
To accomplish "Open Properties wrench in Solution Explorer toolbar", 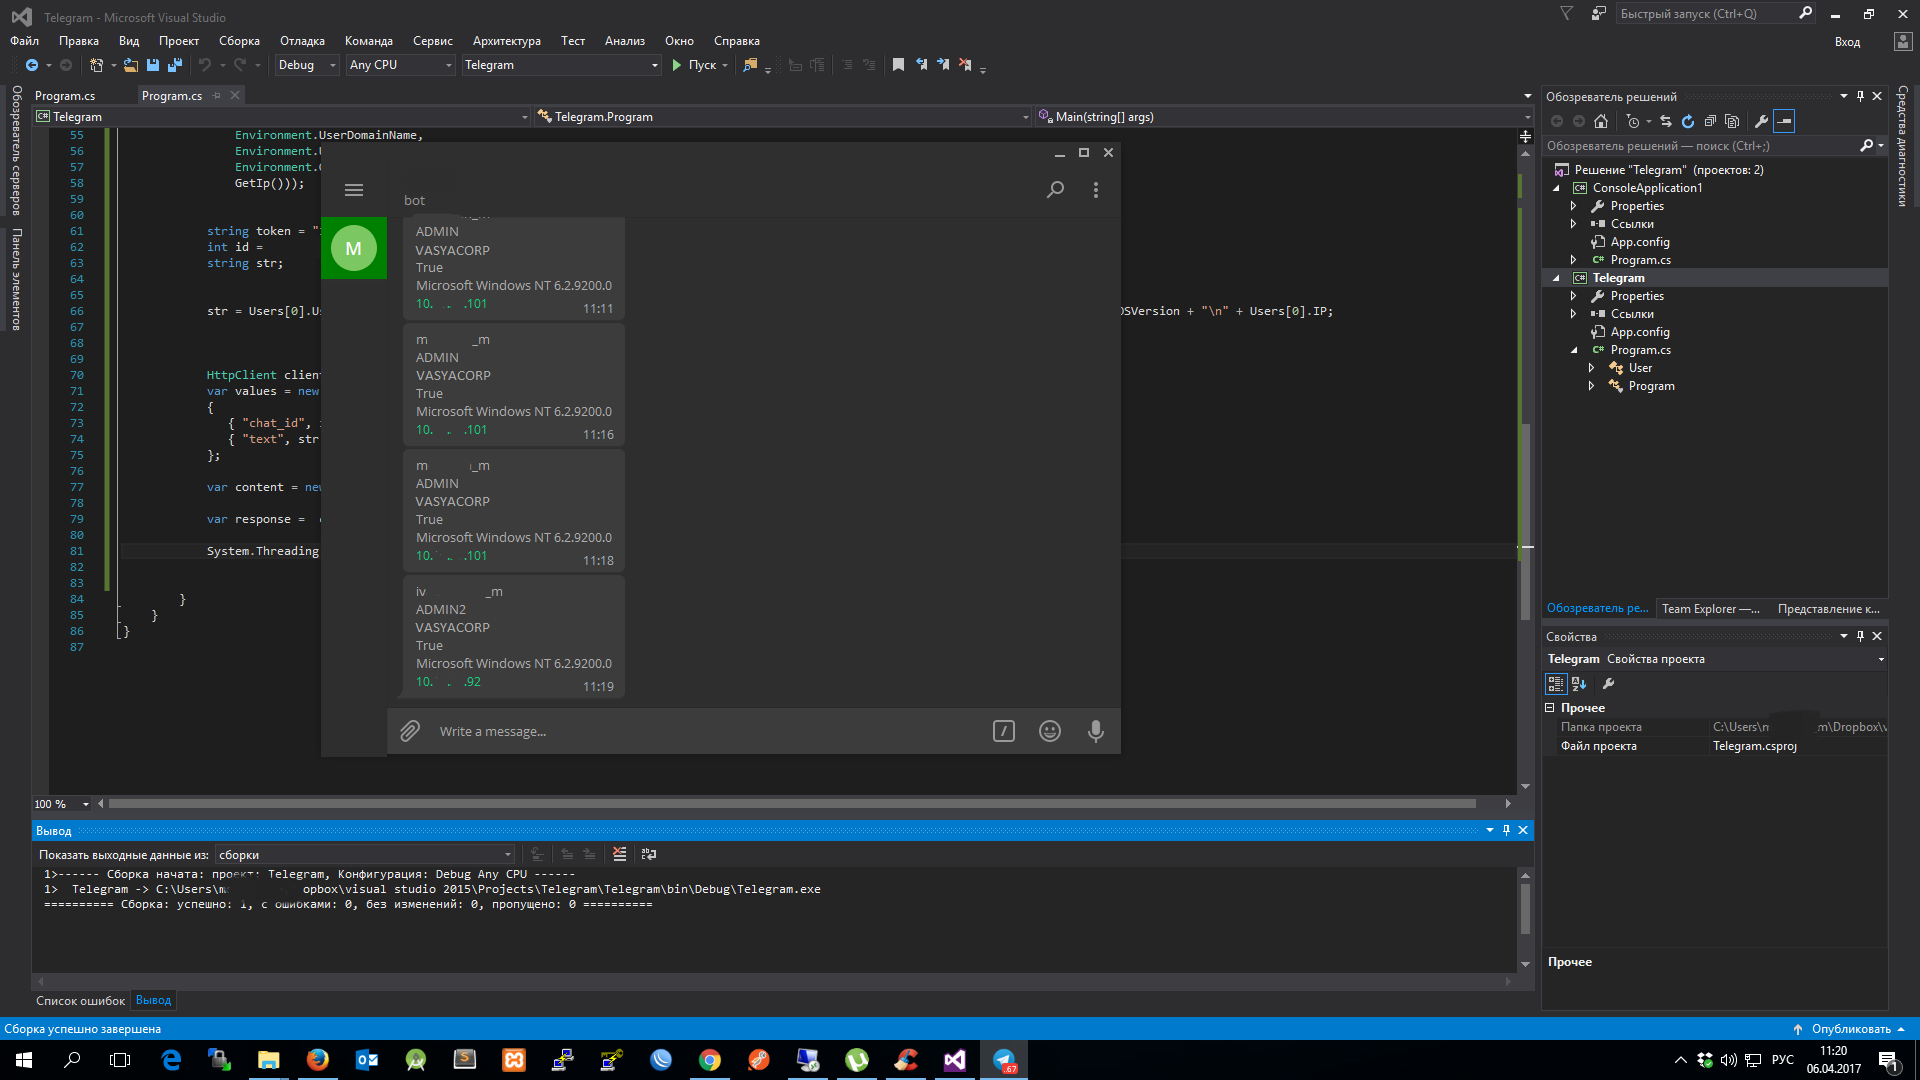I will (1762, 121).
